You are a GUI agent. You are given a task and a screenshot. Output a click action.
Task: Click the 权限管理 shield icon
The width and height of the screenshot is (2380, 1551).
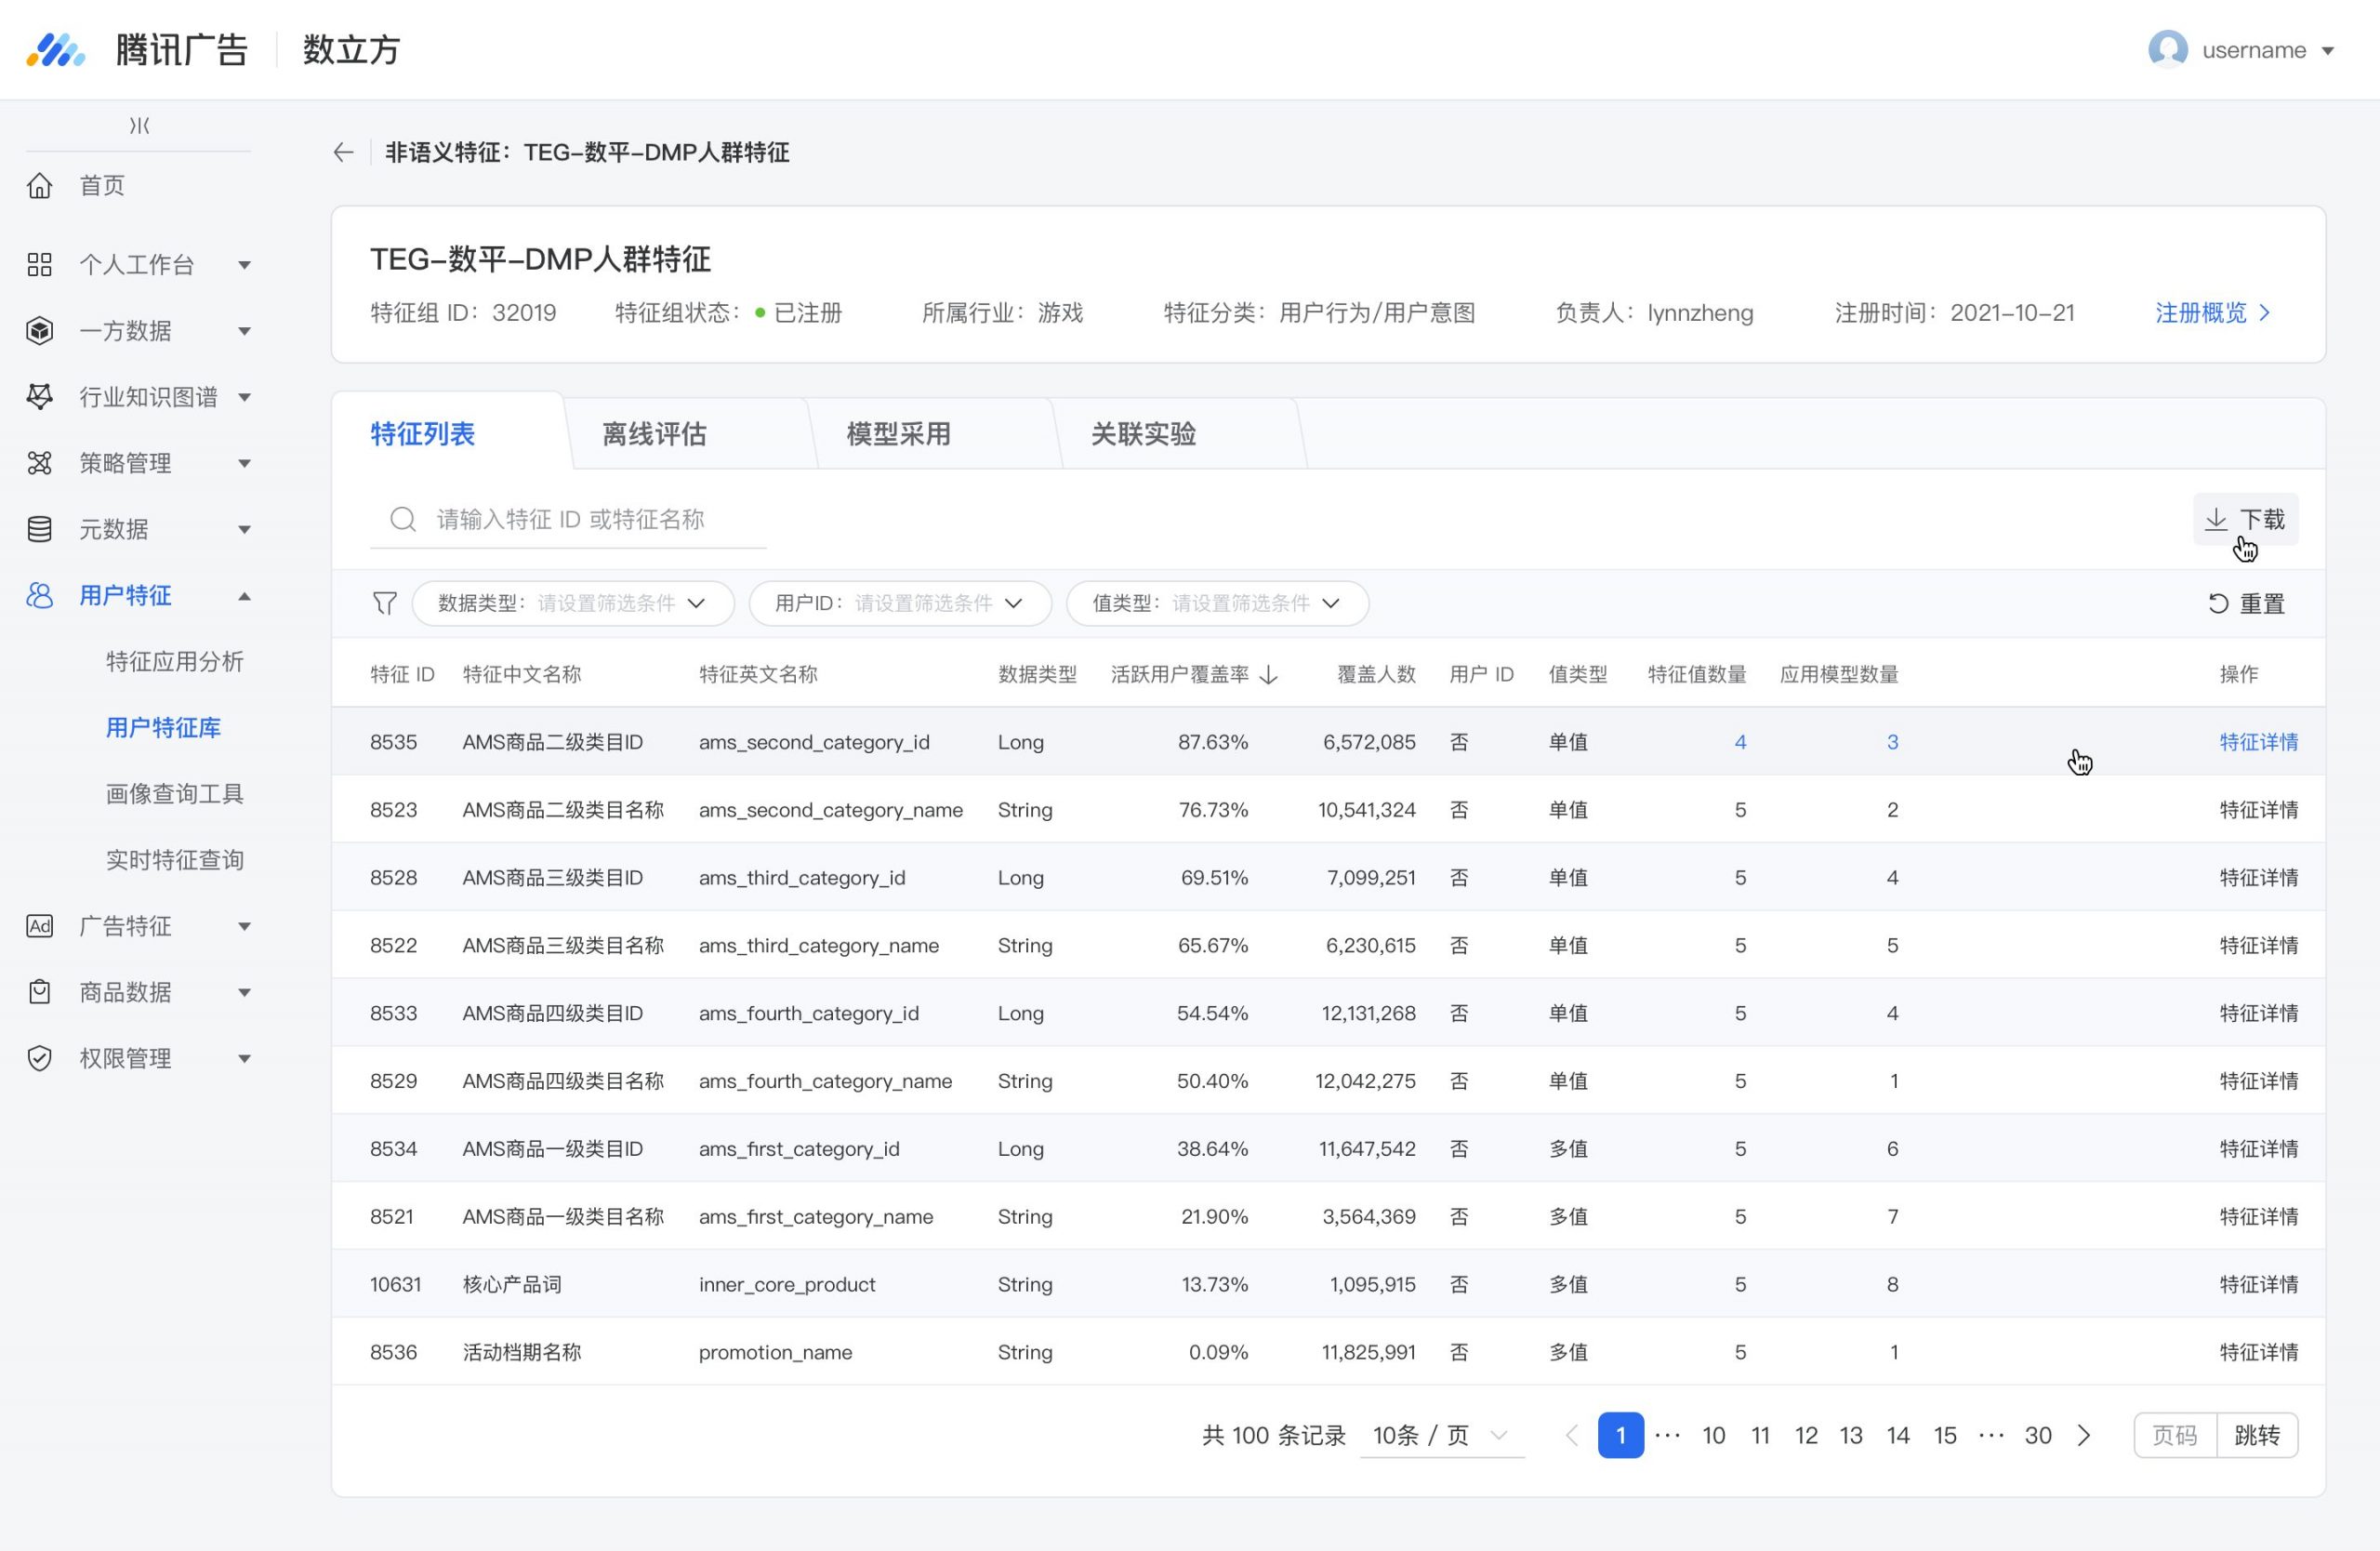point(40,1058)
